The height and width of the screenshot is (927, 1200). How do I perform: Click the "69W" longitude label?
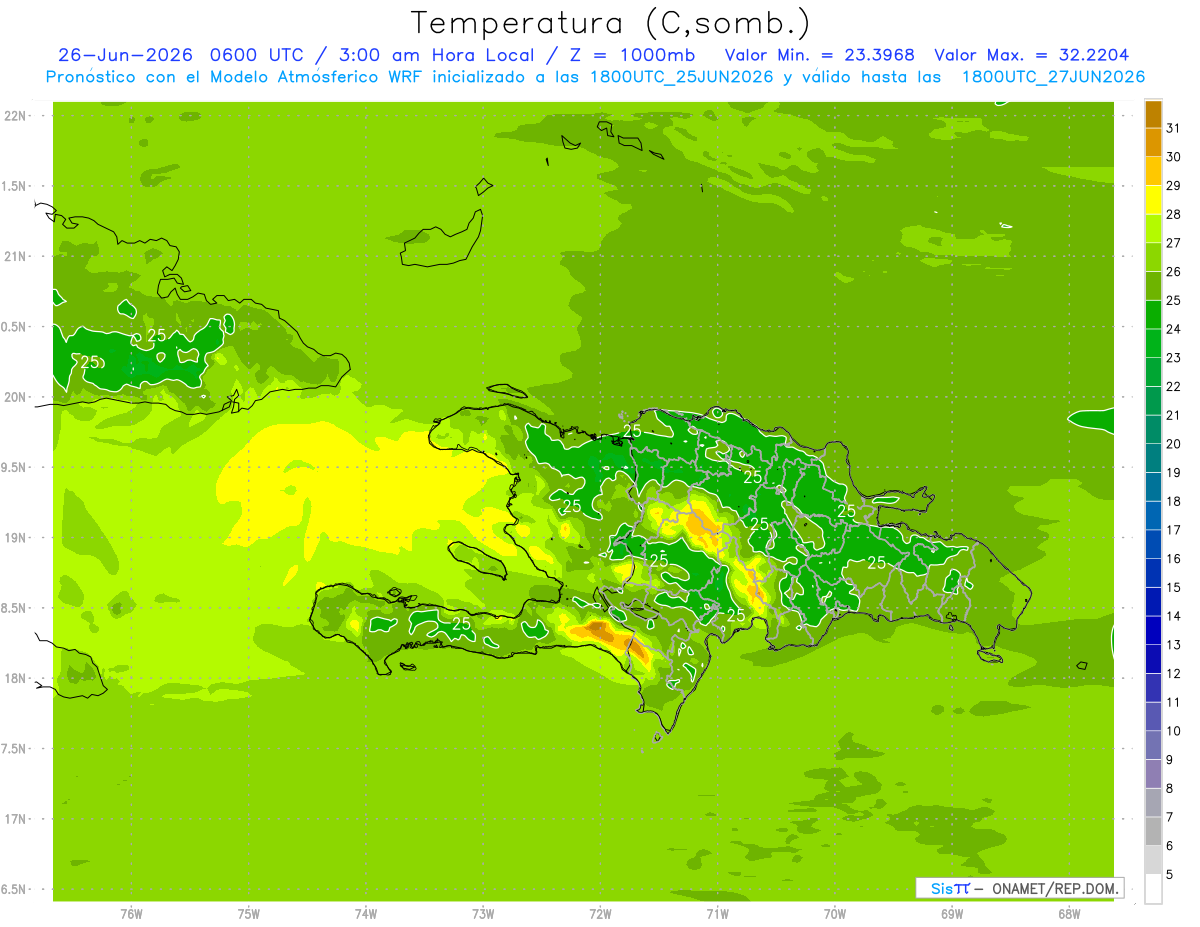click(952, 913)
